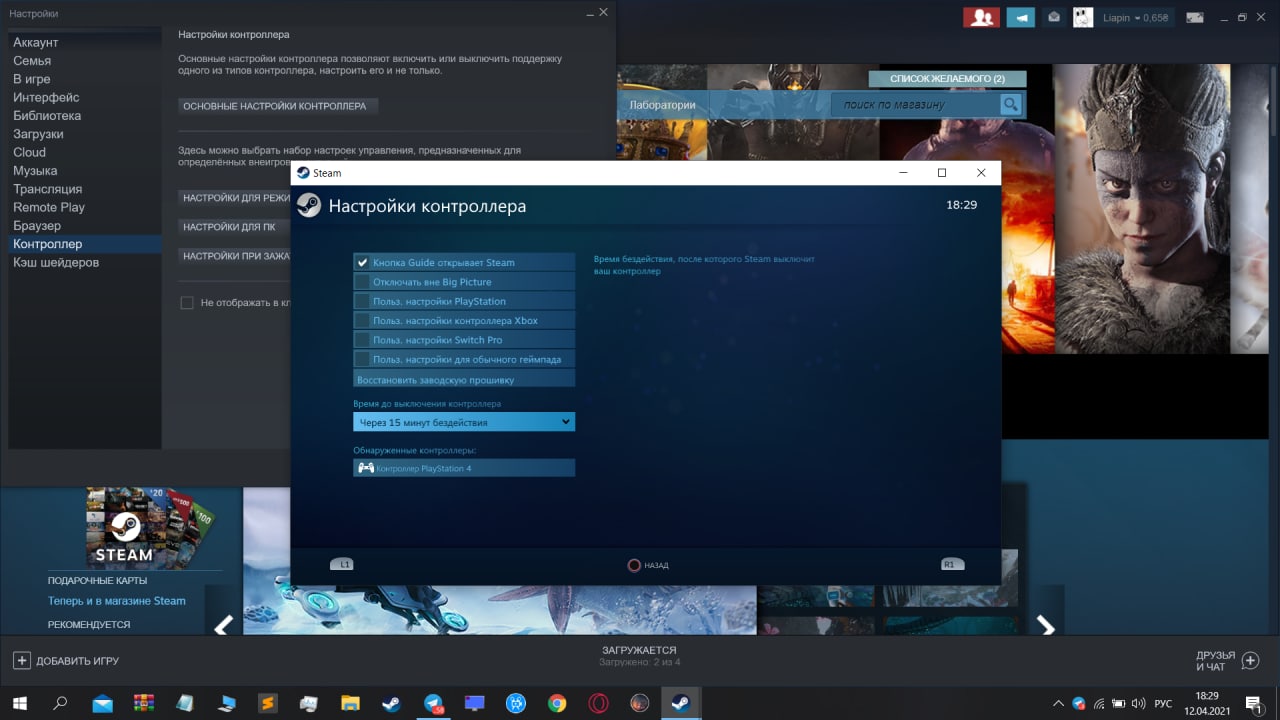1280x720 pixels.
Task: Open Sublime Text from the taskbar
Action: point(267,703)
